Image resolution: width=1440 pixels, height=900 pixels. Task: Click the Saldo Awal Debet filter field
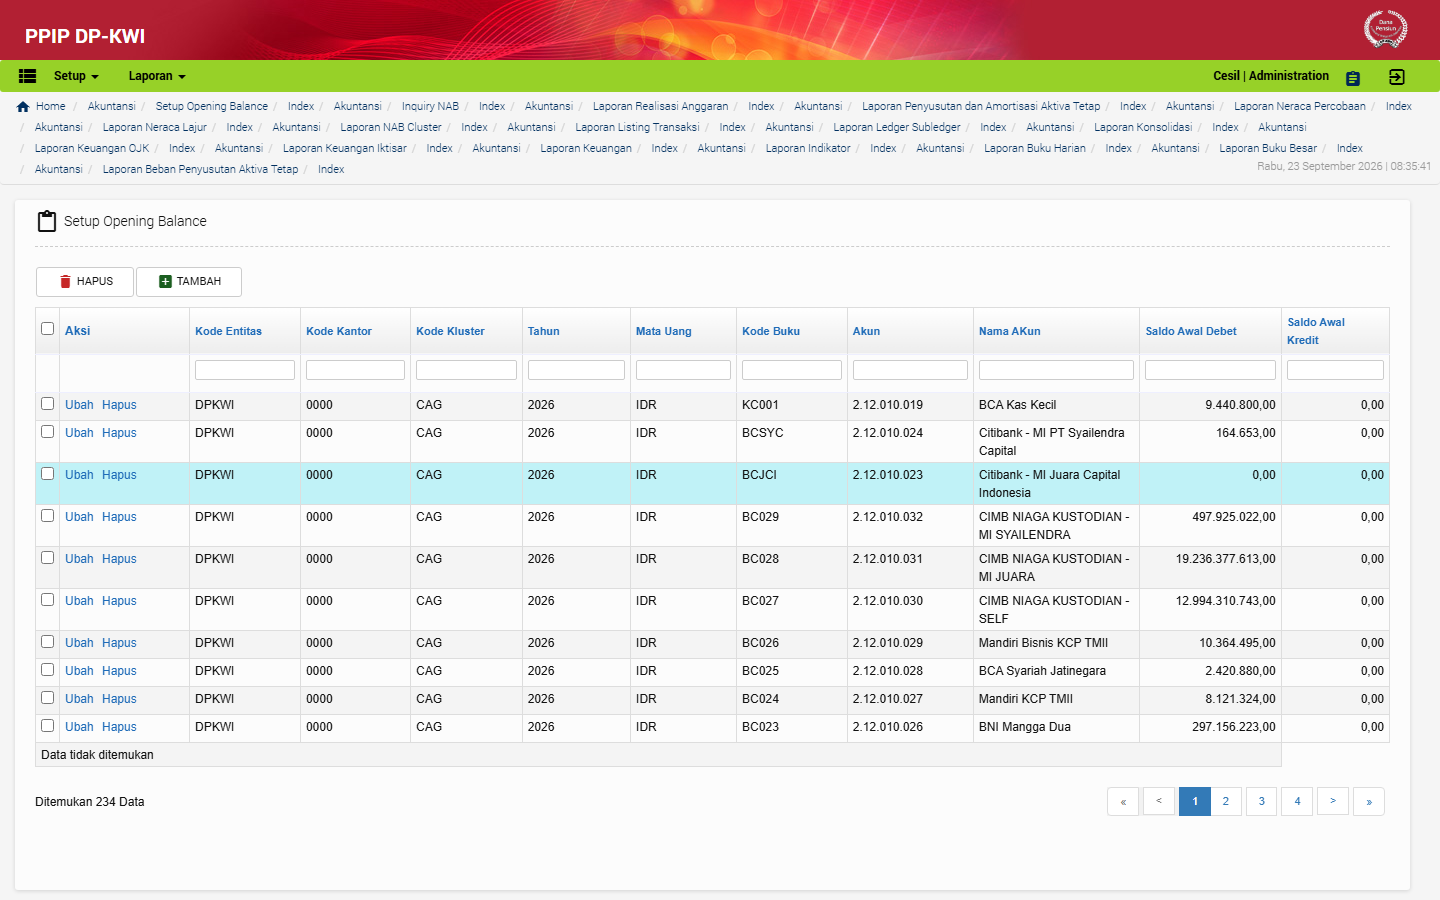click(1210, 370)
